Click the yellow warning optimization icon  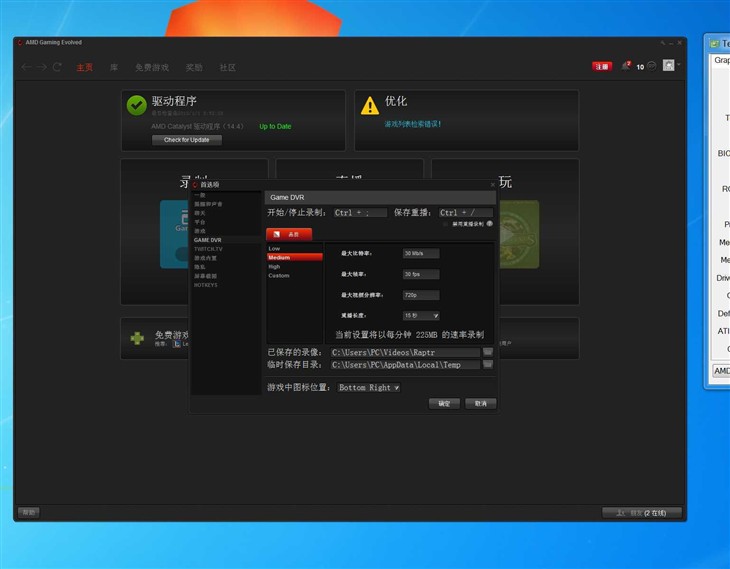[x=370, y=104]
